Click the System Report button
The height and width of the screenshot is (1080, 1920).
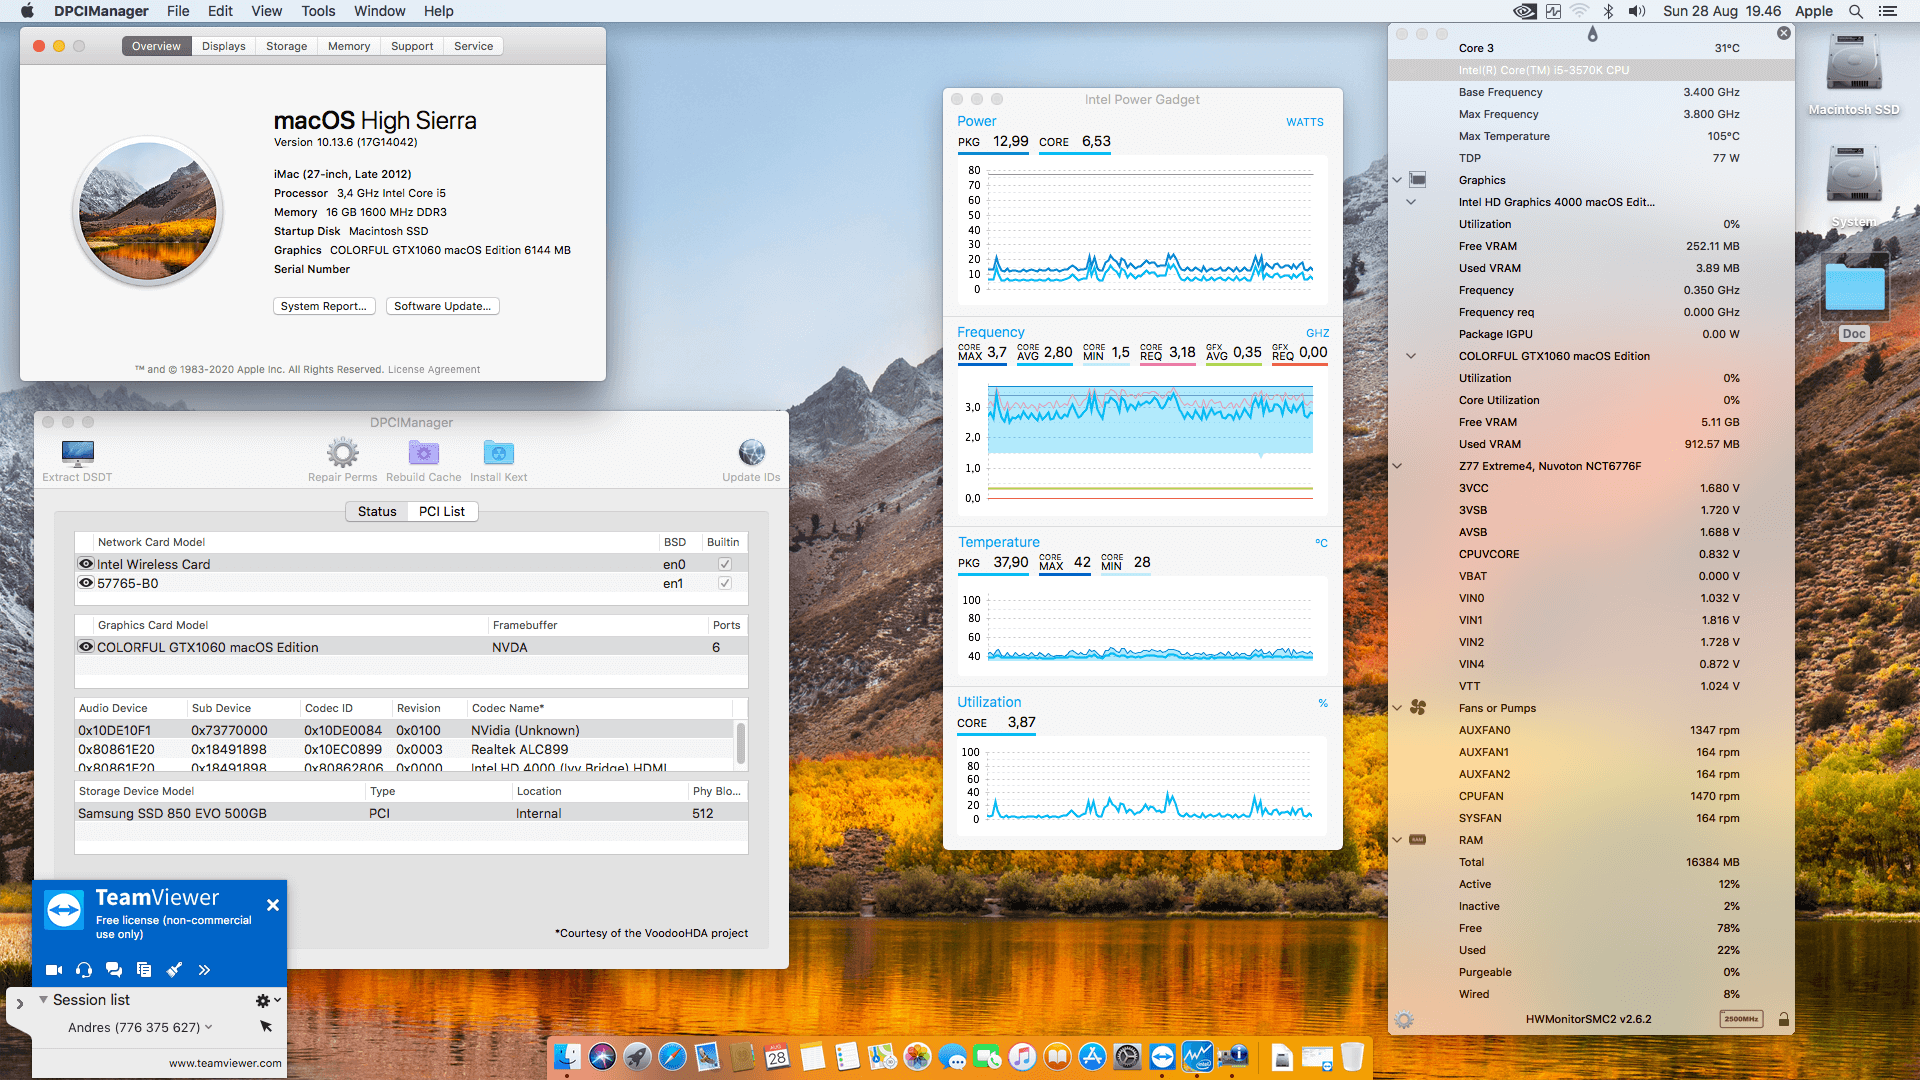pos(323,306)
